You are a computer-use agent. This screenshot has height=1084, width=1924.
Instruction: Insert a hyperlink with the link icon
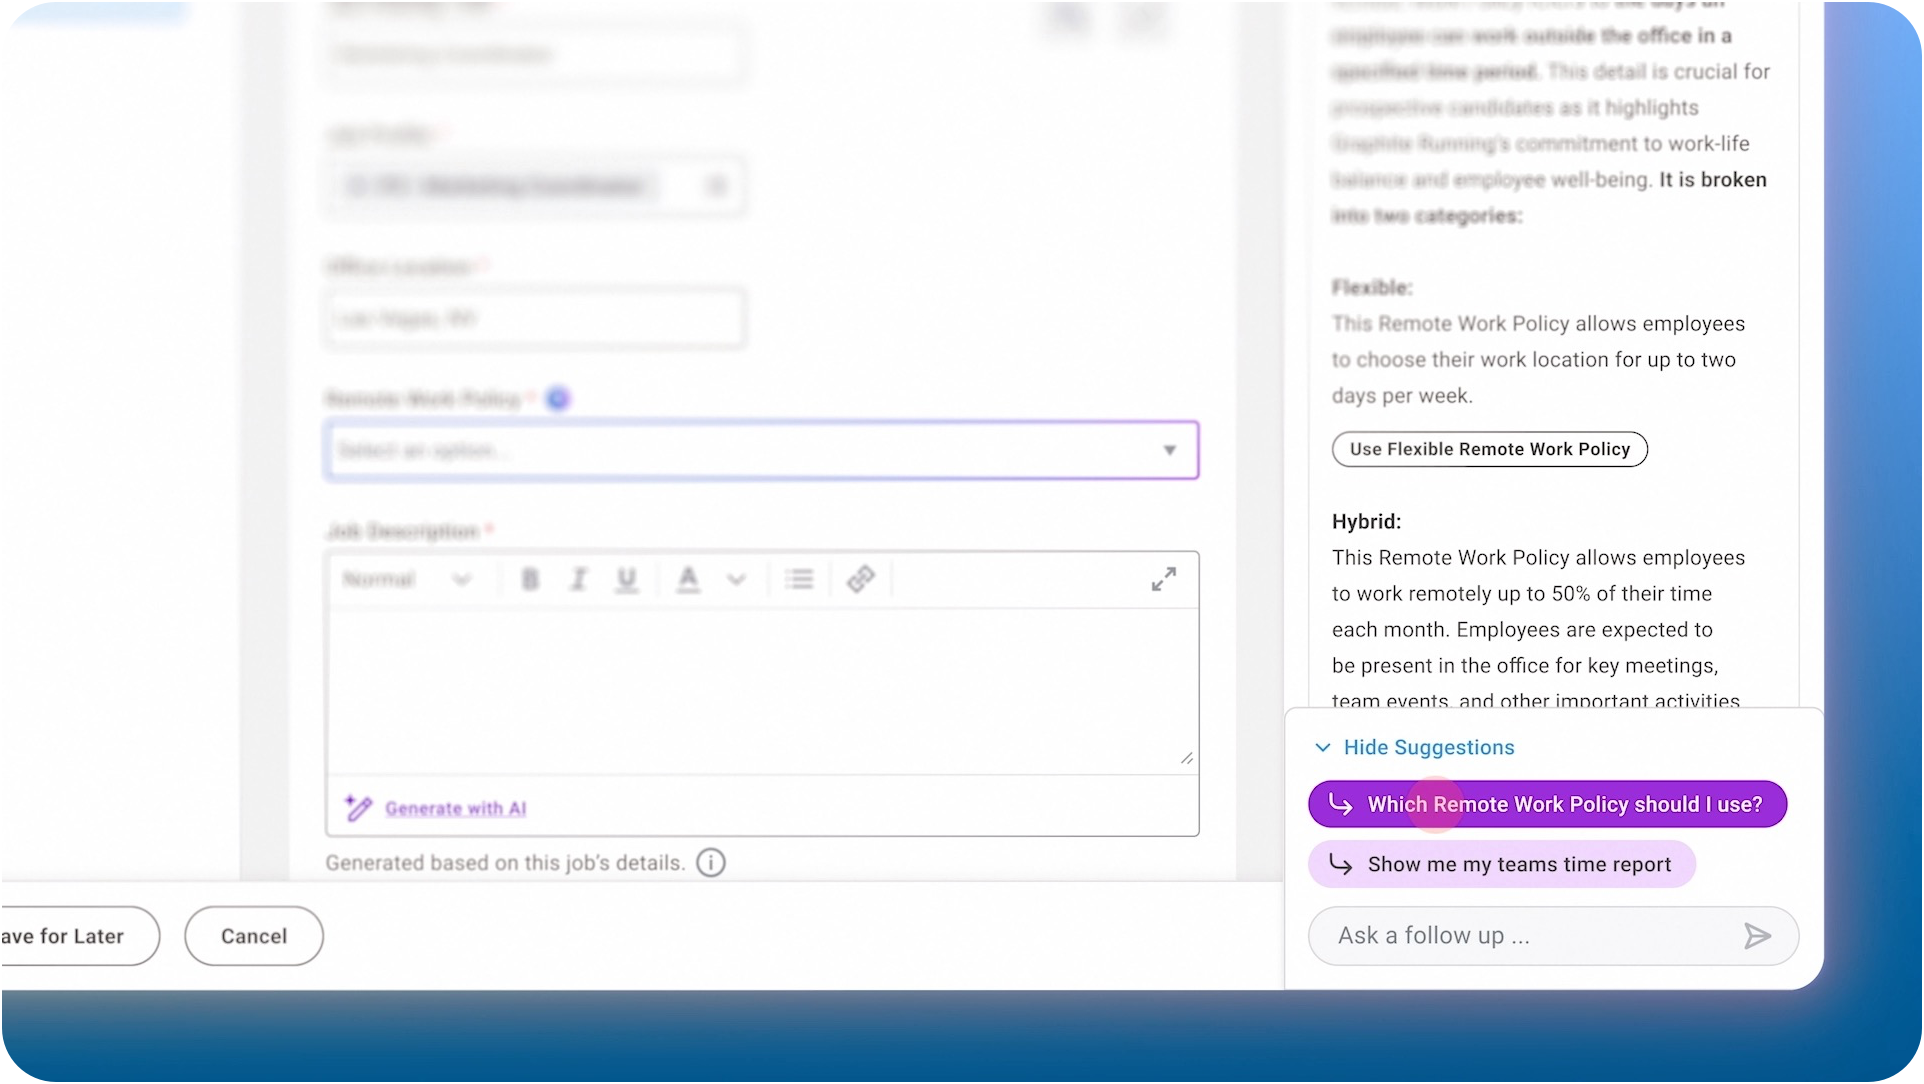tap(860, 579)
